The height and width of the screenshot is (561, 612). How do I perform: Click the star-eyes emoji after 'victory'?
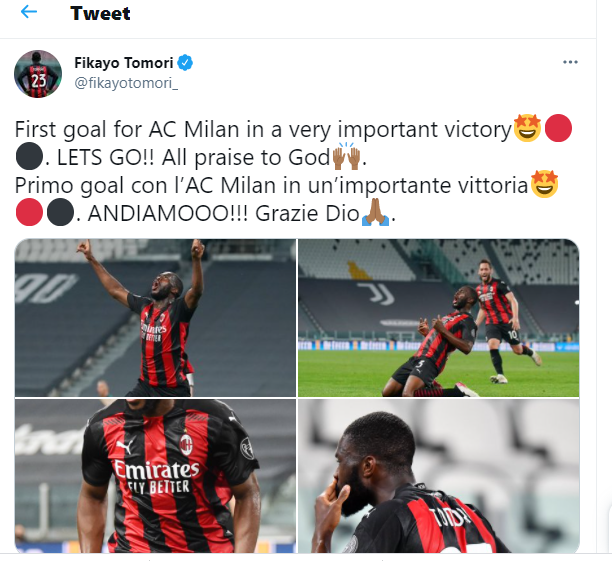click(527, 128)
